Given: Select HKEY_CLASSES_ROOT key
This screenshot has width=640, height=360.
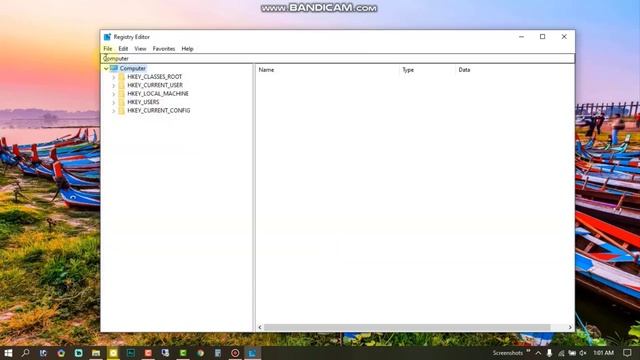Looking at the screenshot, I should (x=155, y=77).
